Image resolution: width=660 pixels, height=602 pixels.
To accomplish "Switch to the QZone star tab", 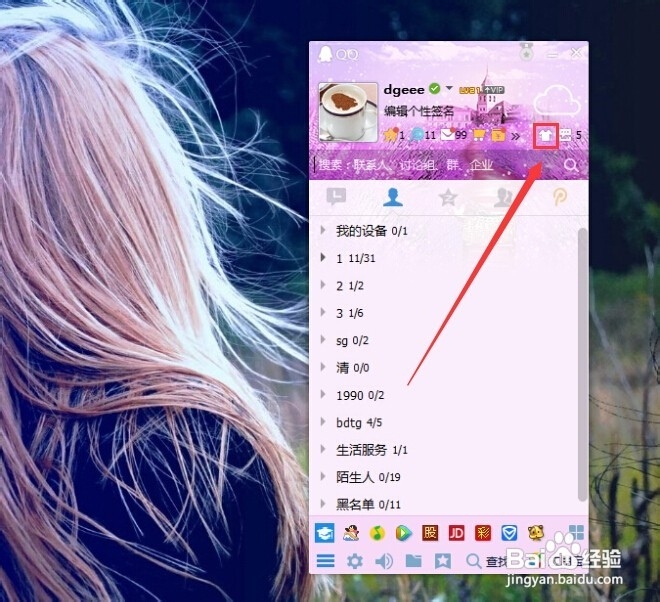I will click(x=448, y=197).
